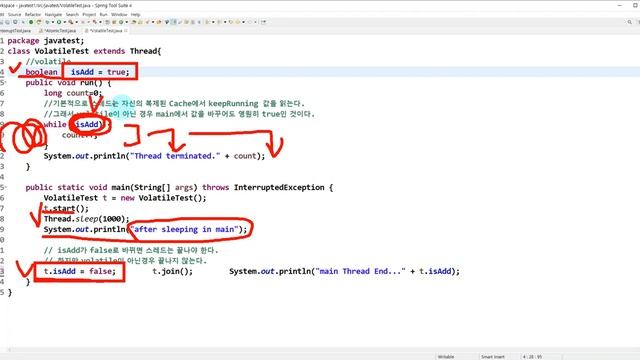Click 'package javatest;' on line 1

click(x=46, y=41)
